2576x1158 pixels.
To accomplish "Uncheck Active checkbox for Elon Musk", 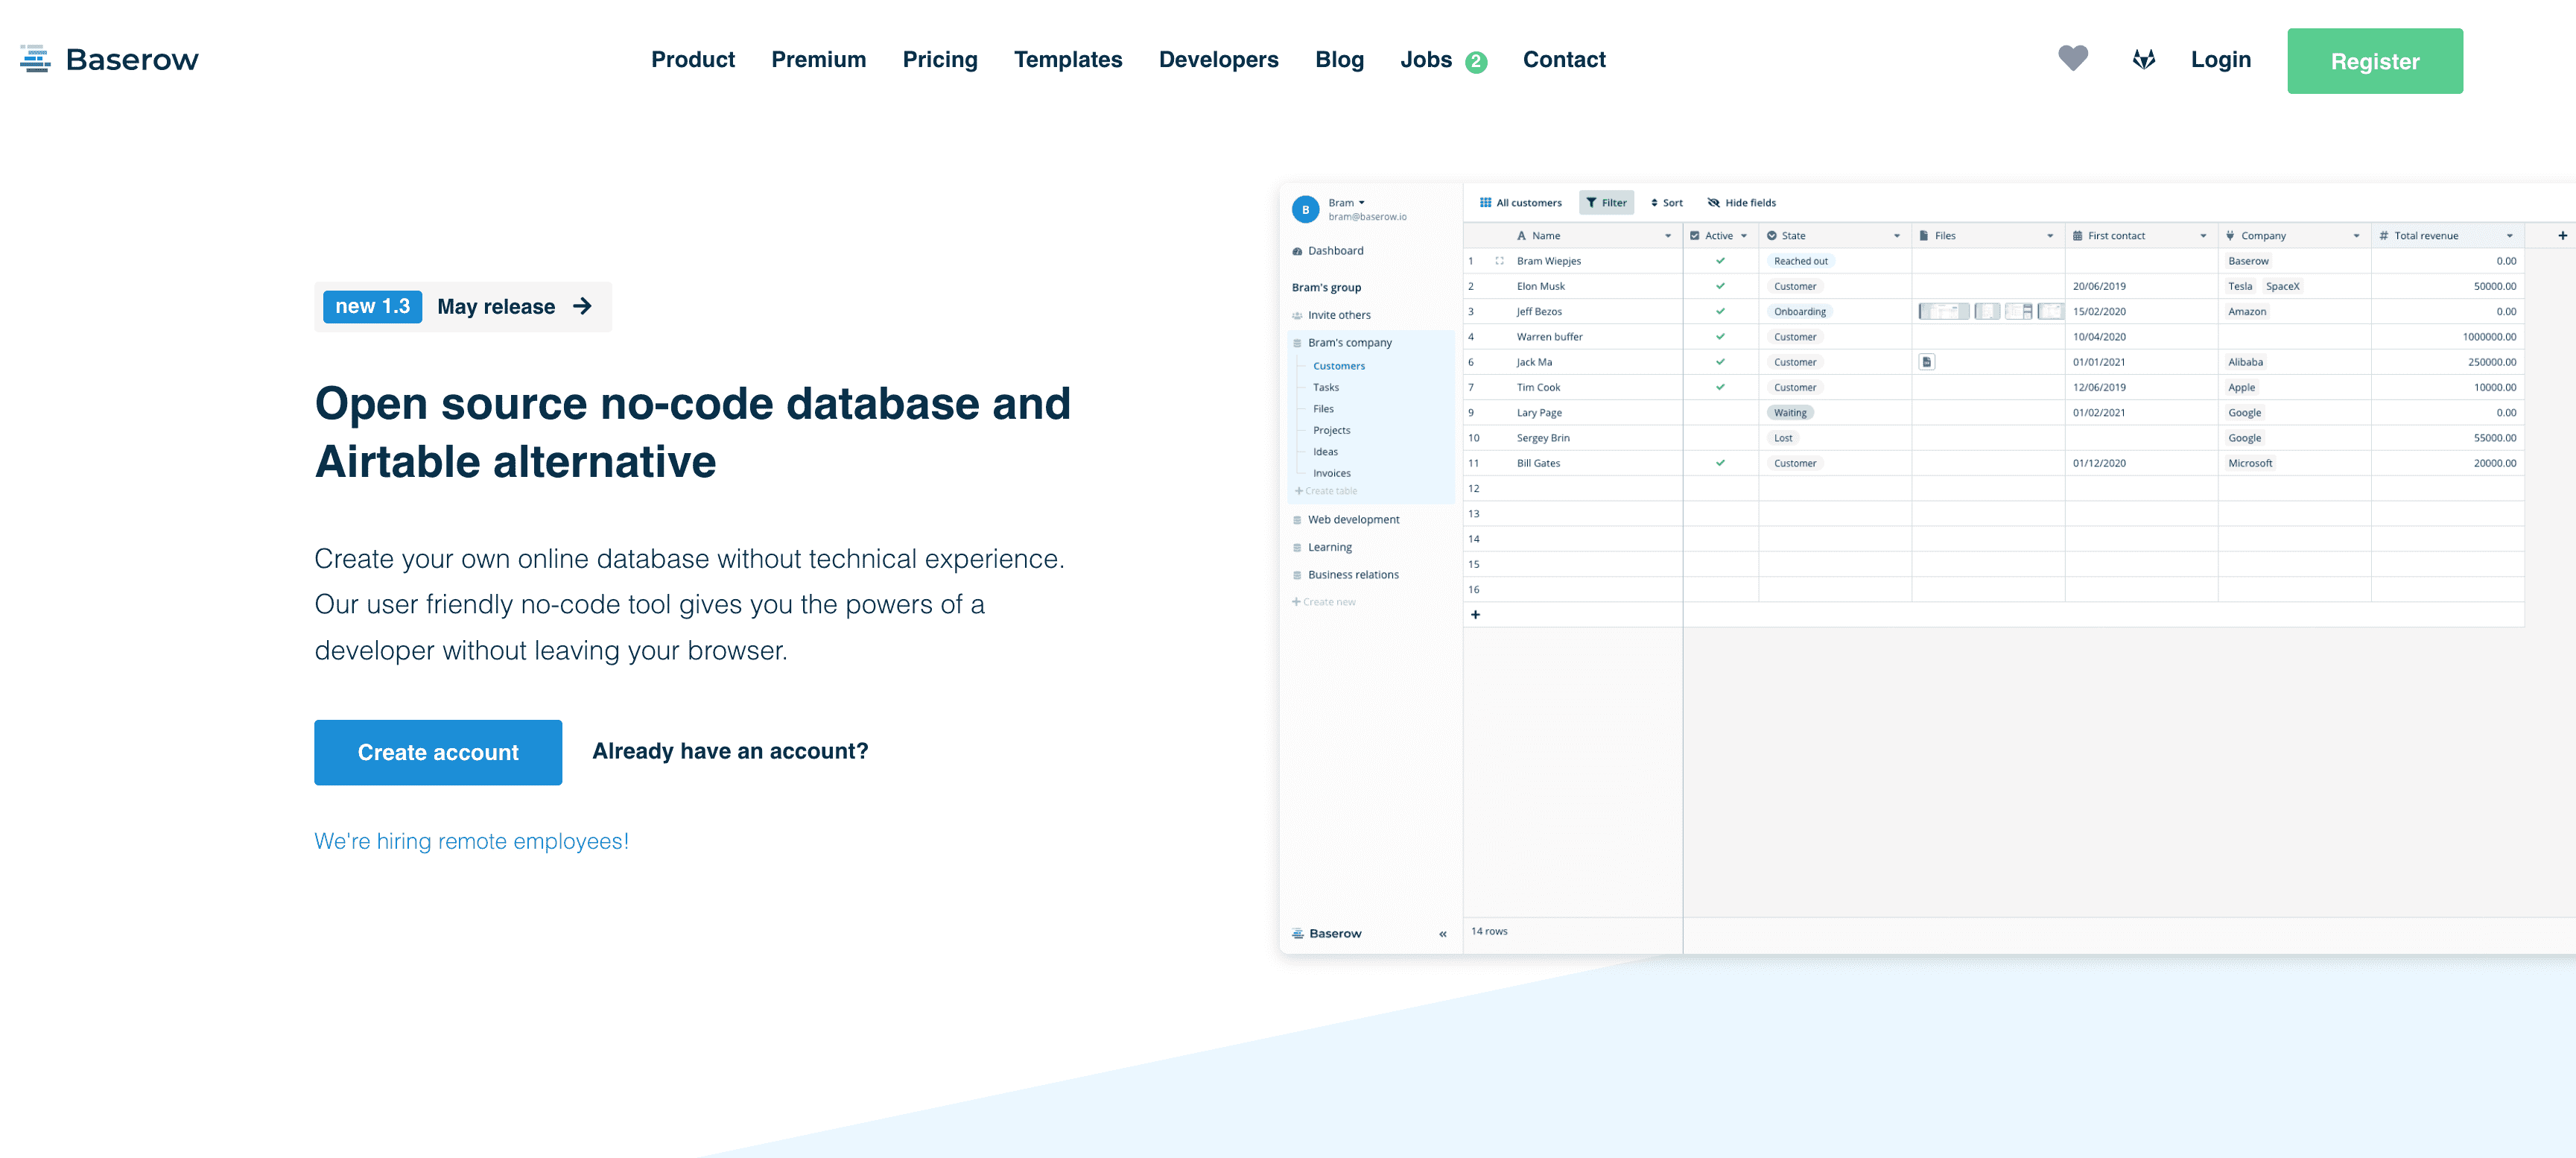I will [1720, 286].
